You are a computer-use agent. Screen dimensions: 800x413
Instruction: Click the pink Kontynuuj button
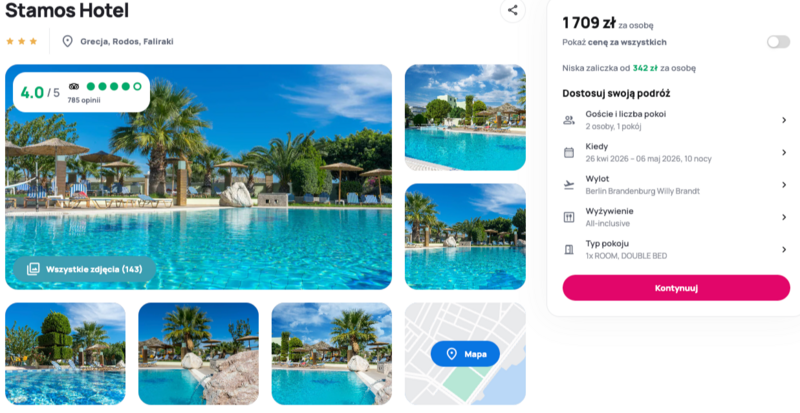tap(676, 288)
